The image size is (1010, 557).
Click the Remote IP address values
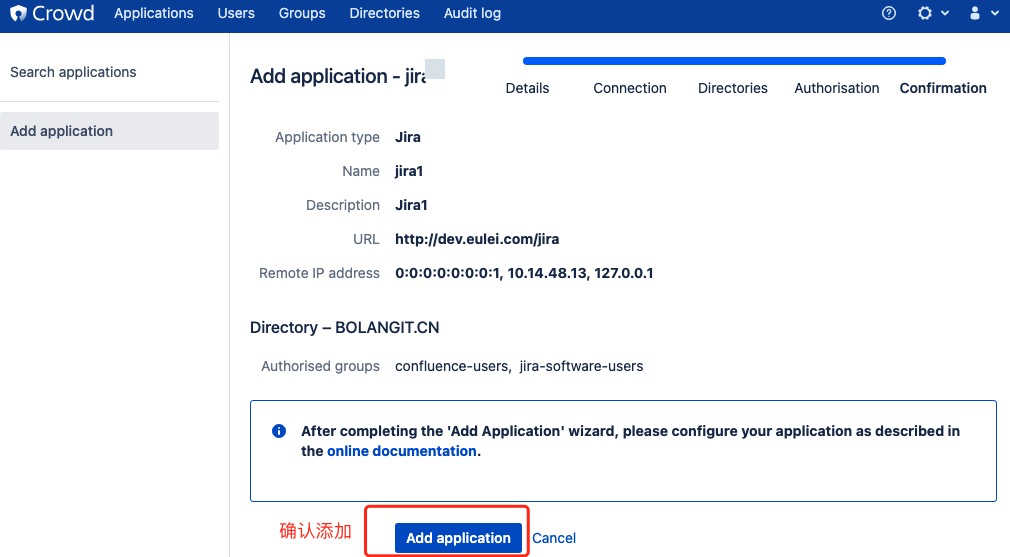(x=524, y=273)
